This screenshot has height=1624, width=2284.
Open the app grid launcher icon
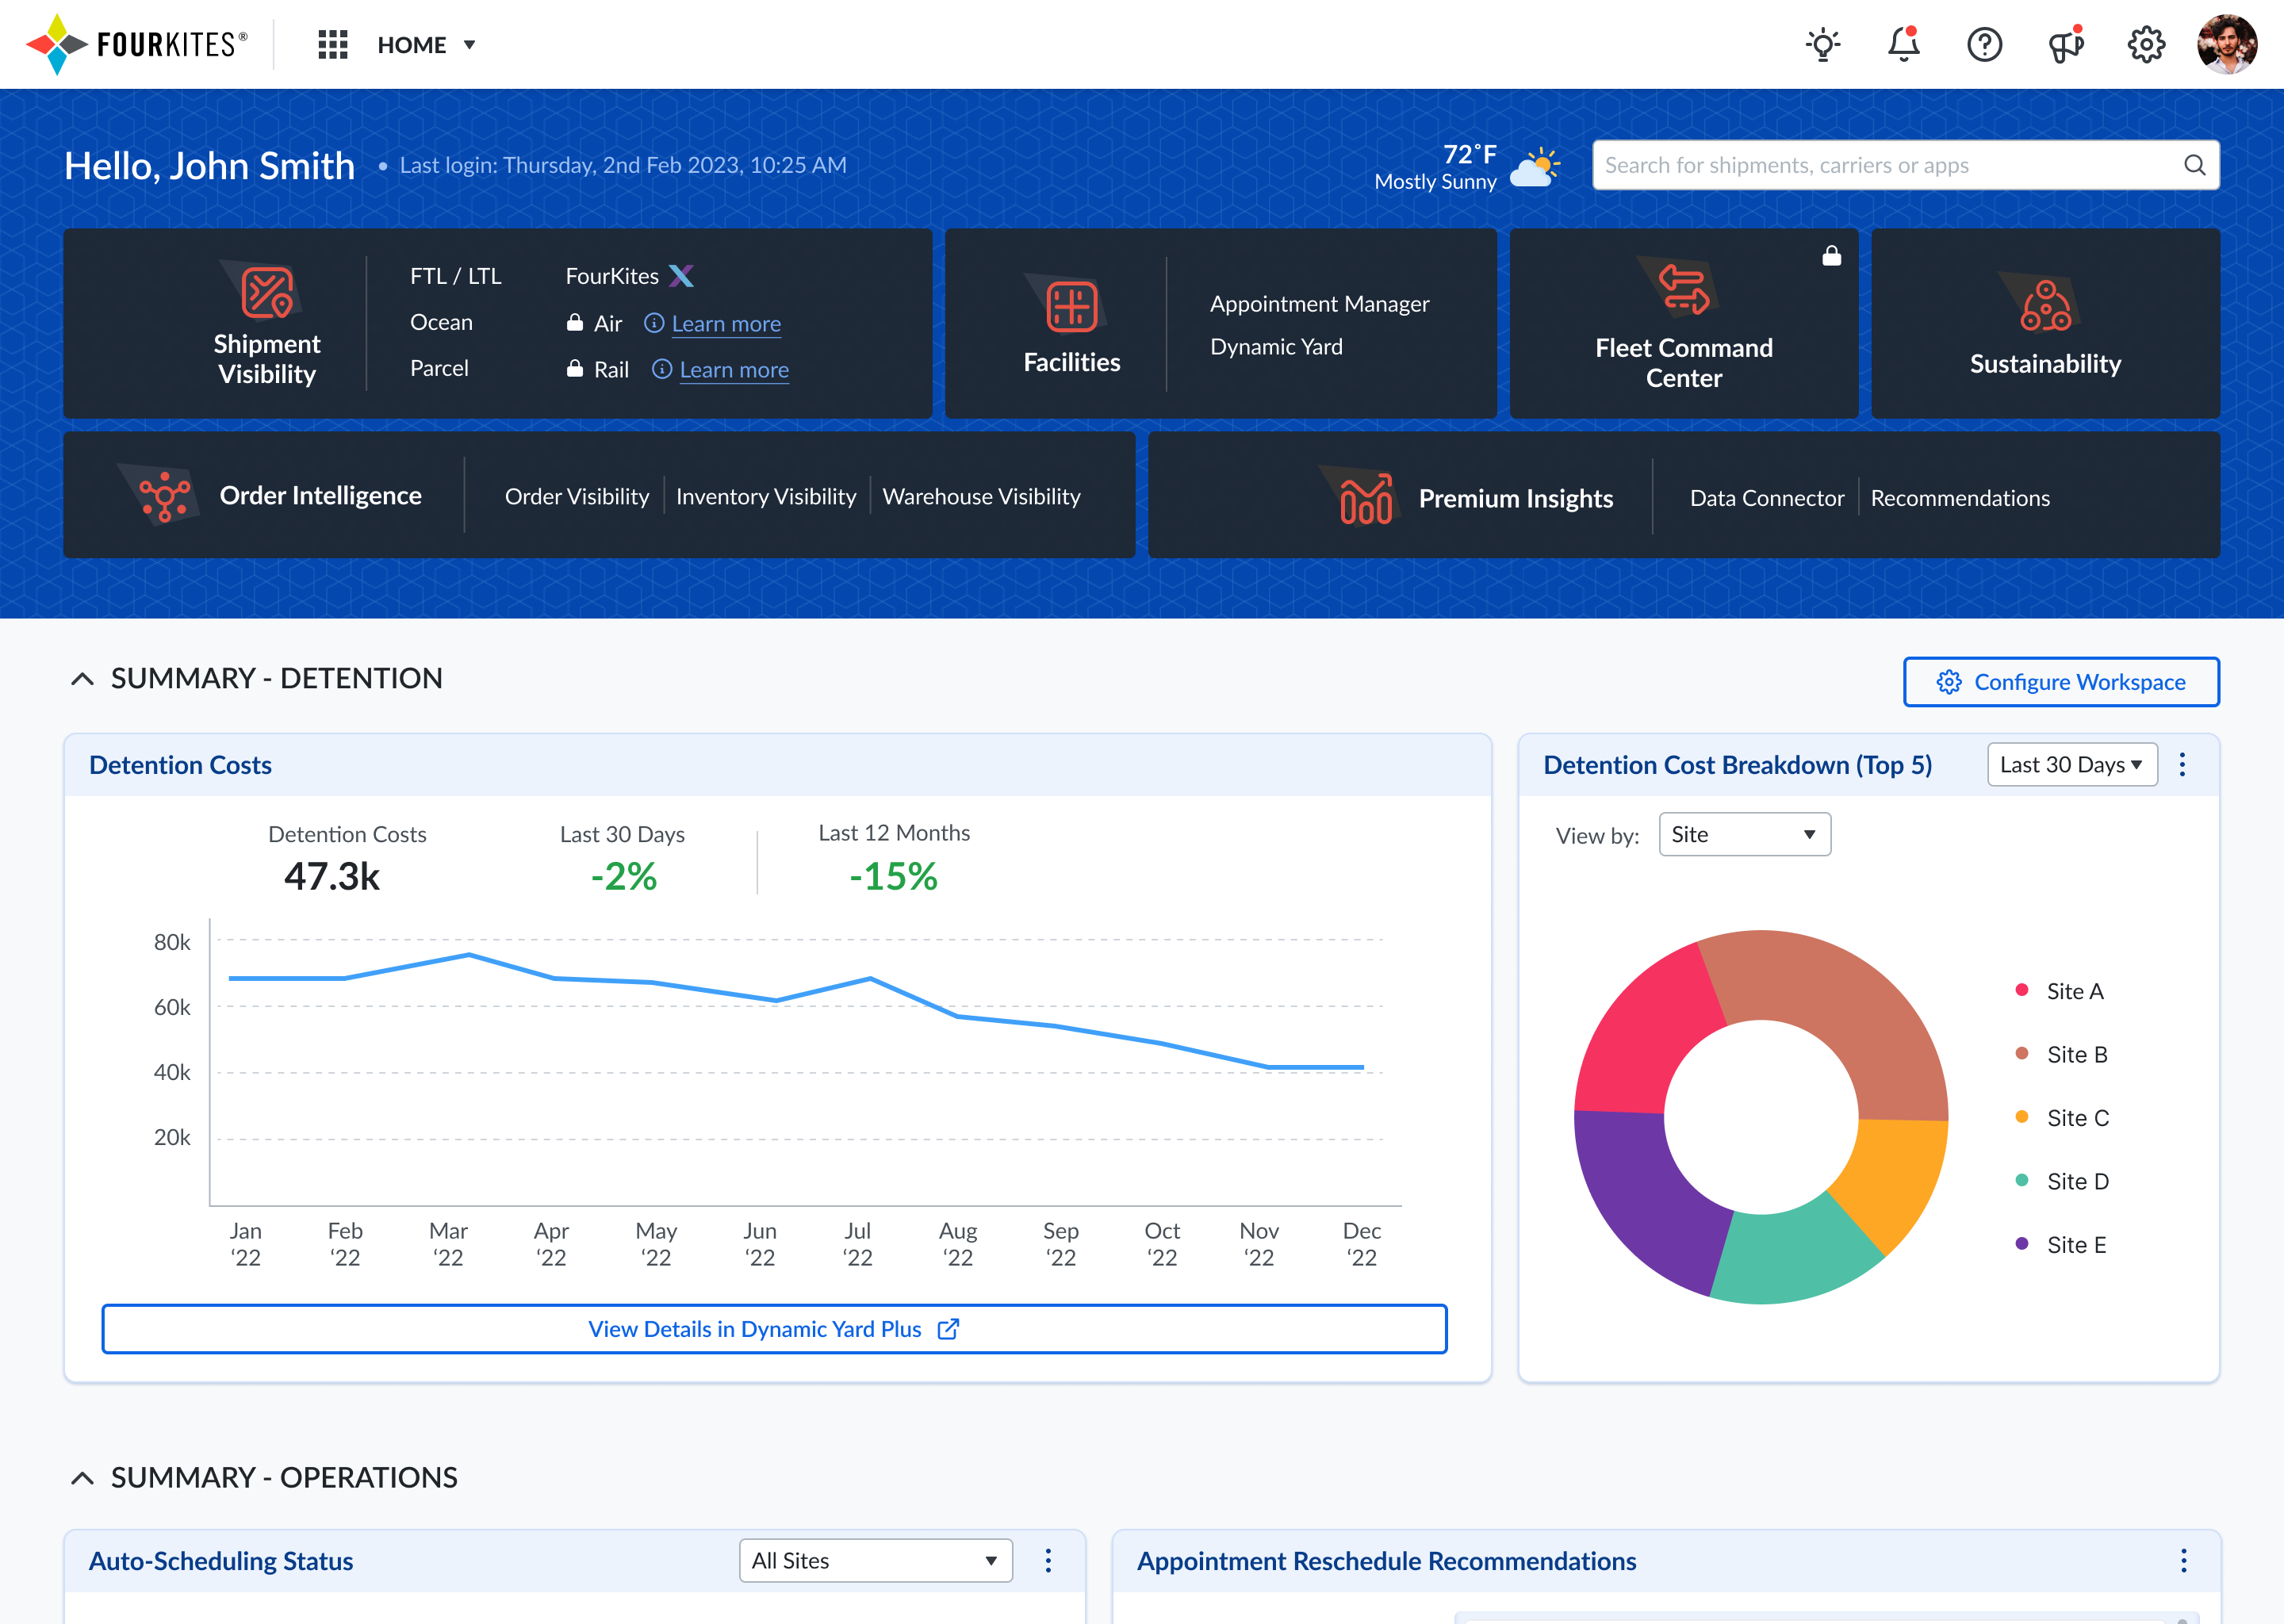(x=332, y=45)
